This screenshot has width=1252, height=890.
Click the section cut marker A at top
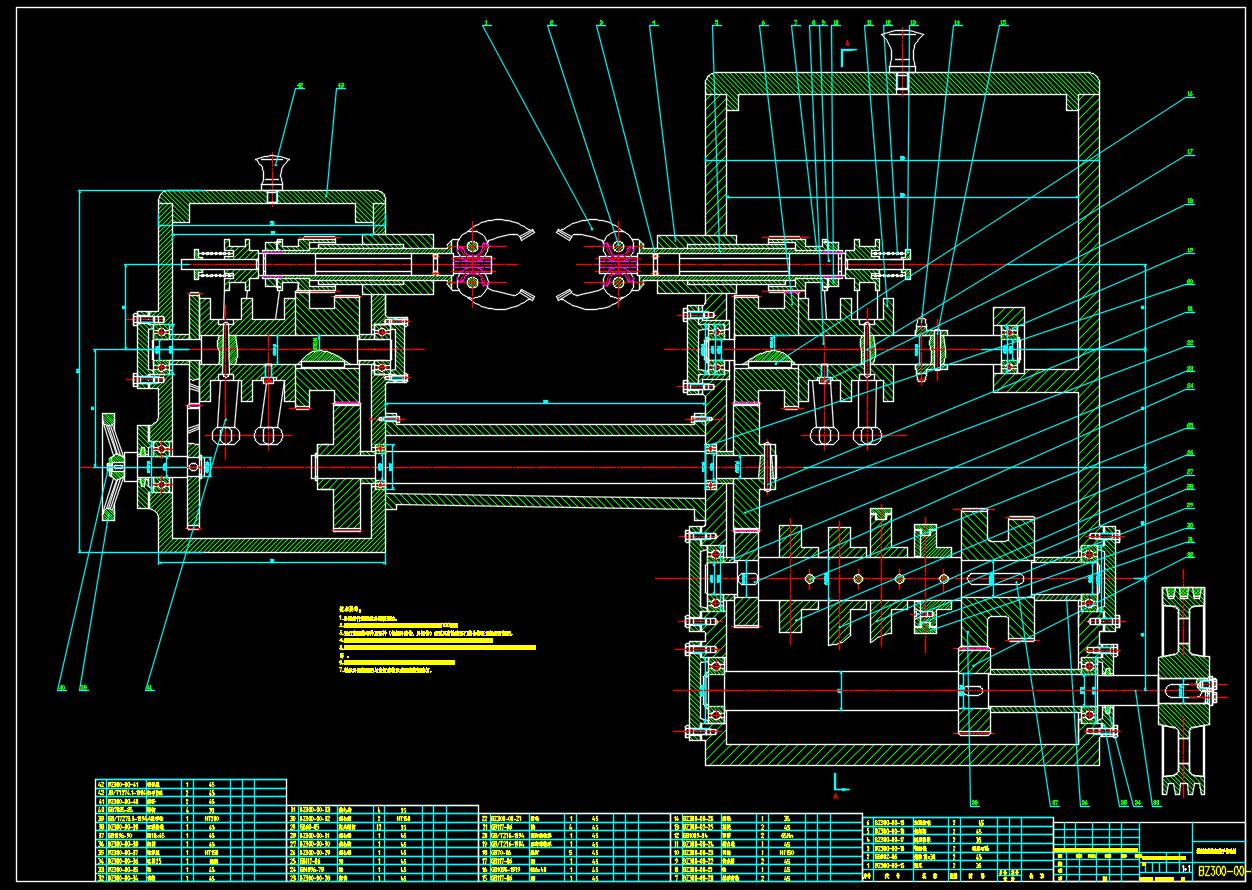[x=848, y=55]
